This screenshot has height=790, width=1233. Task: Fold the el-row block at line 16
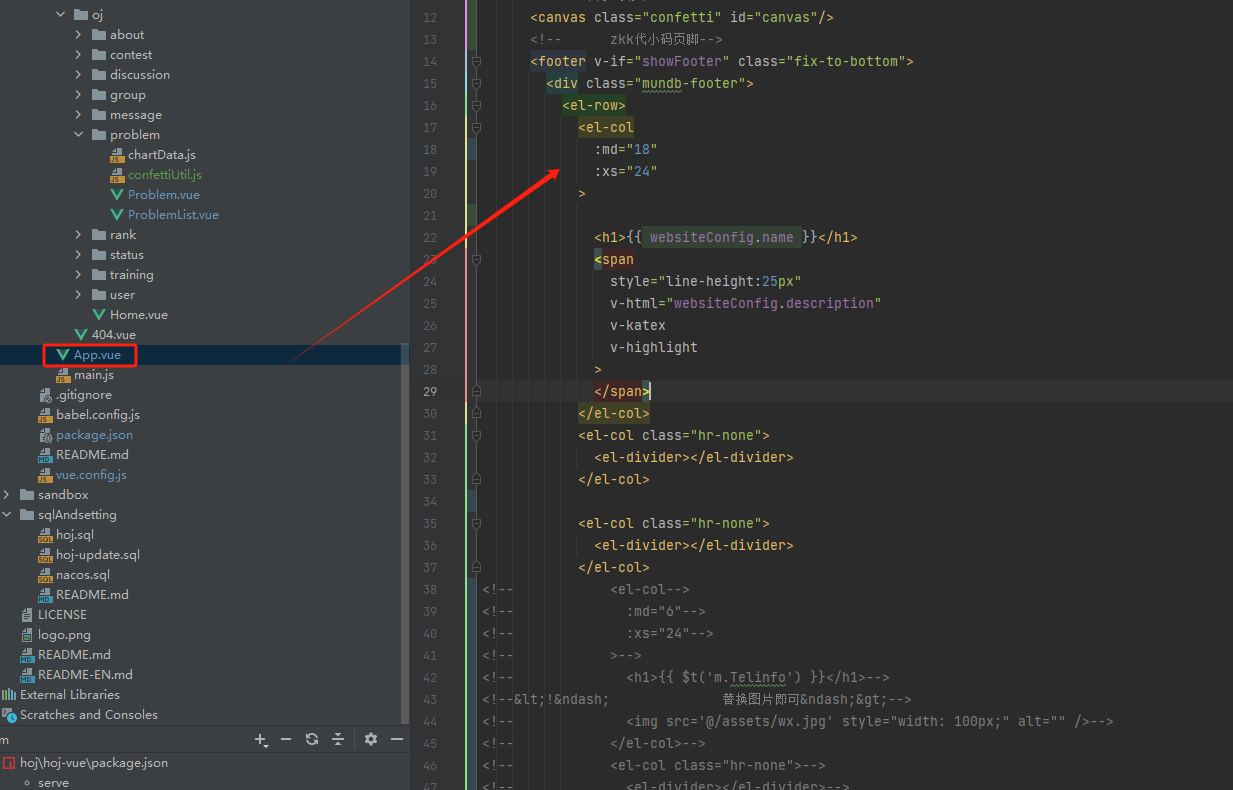coord(476,105)
